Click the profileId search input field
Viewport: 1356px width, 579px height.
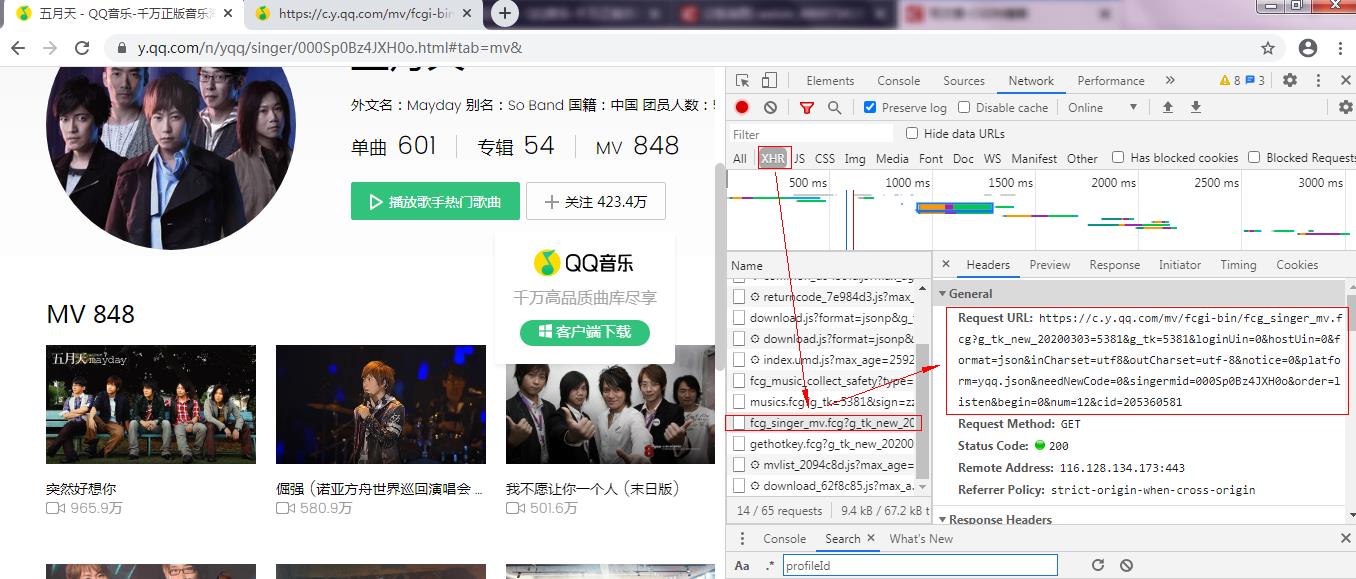click(x=920, y=565)
